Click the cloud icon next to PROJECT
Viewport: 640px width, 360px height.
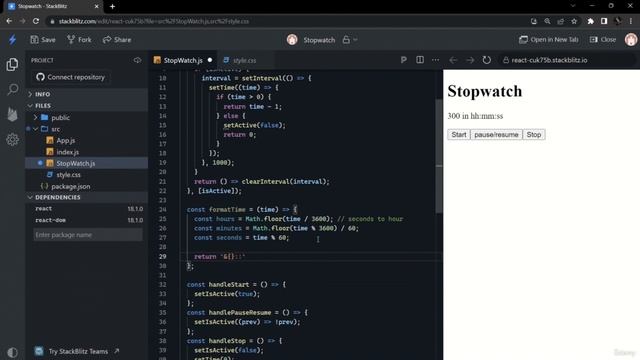click(137, 60)
